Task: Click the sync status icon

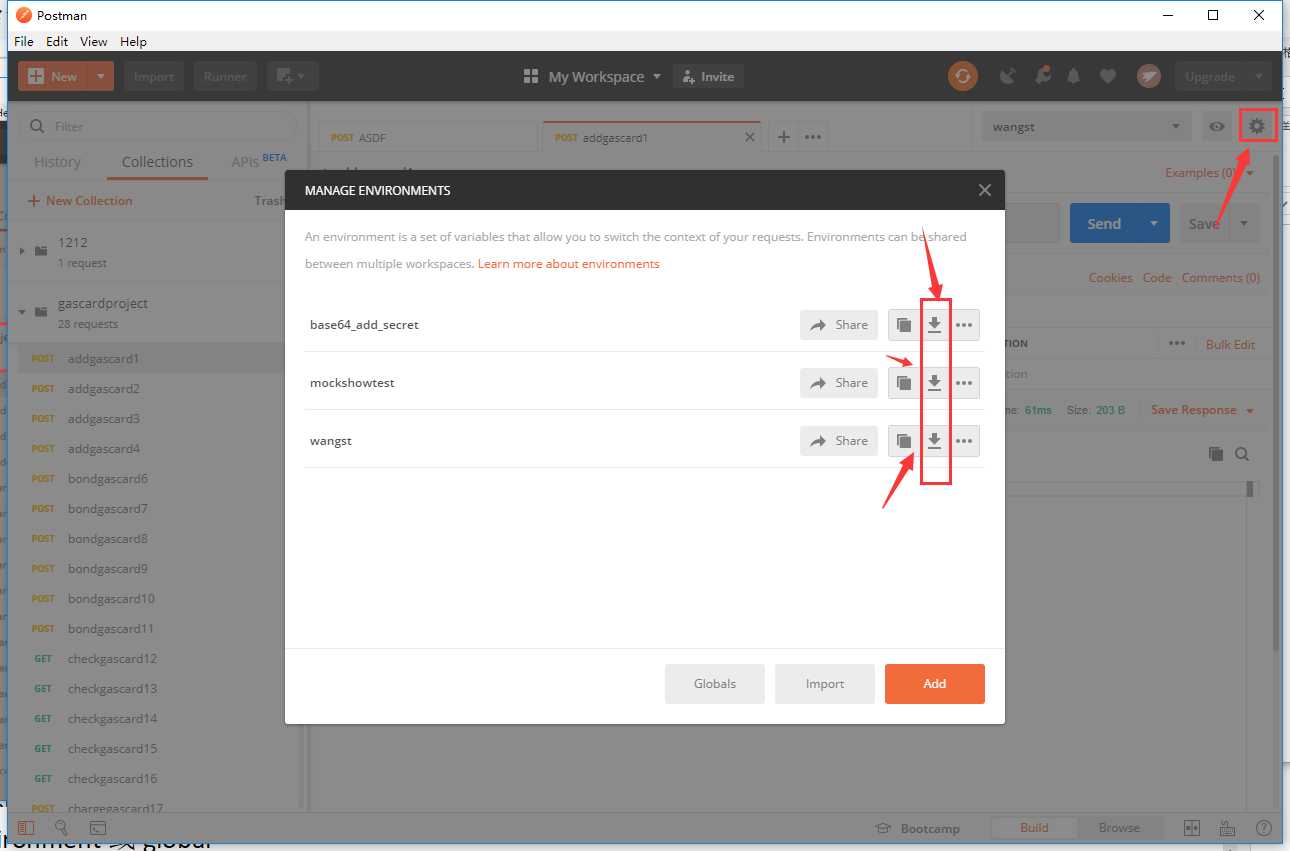Action: click(963, 76)
